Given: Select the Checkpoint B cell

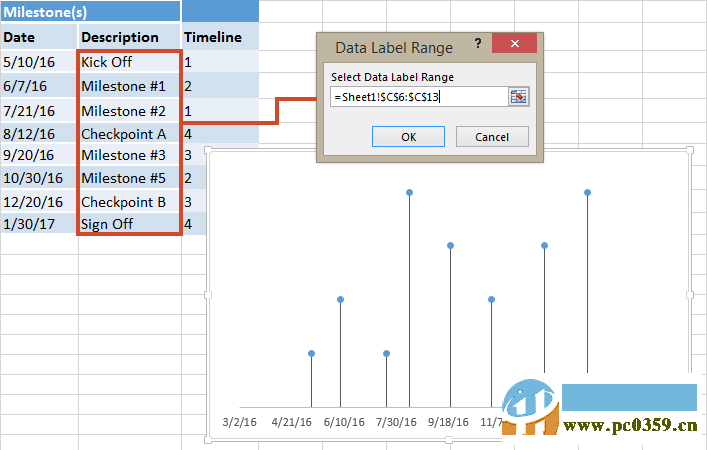Looking at the screenshot, I should tap(129, 202).
